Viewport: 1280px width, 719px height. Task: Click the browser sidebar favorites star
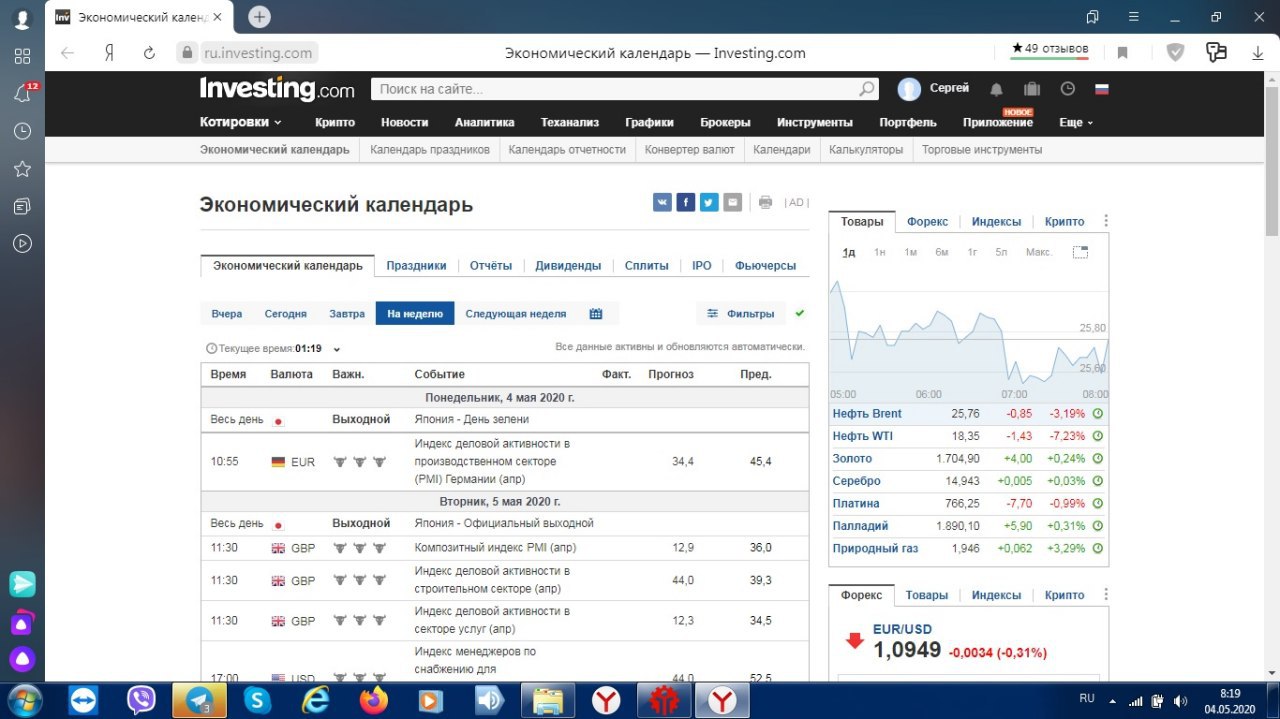click(22, 168)
